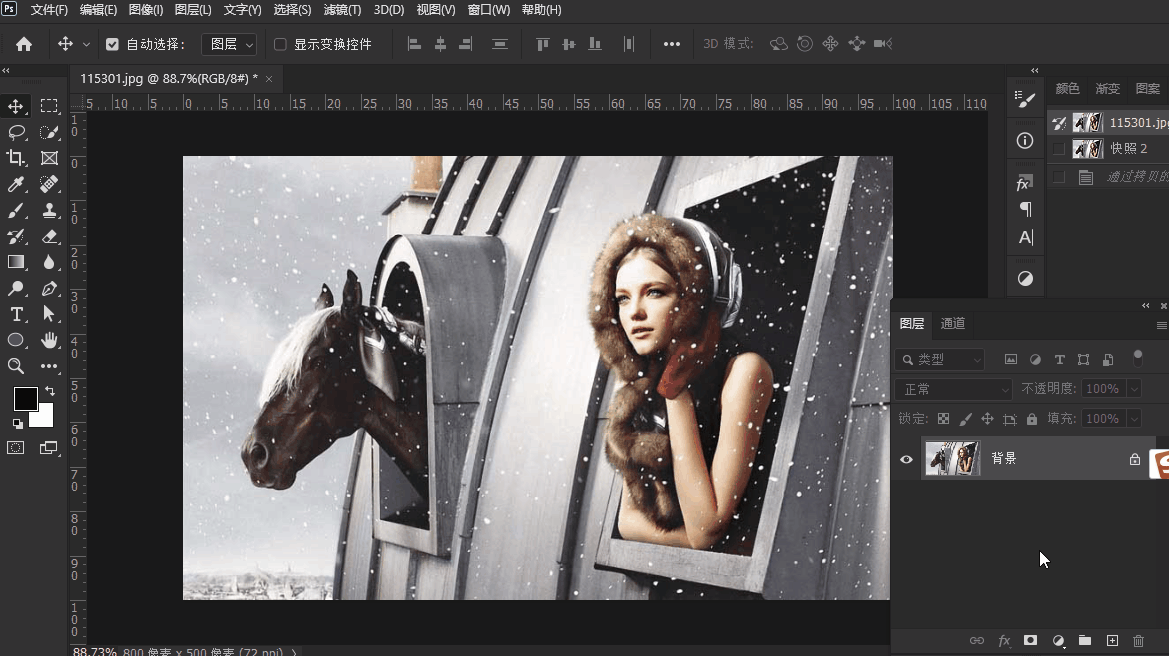Open the Edit Toolbar three-dots menu
1169x656 pixels.
49,366
